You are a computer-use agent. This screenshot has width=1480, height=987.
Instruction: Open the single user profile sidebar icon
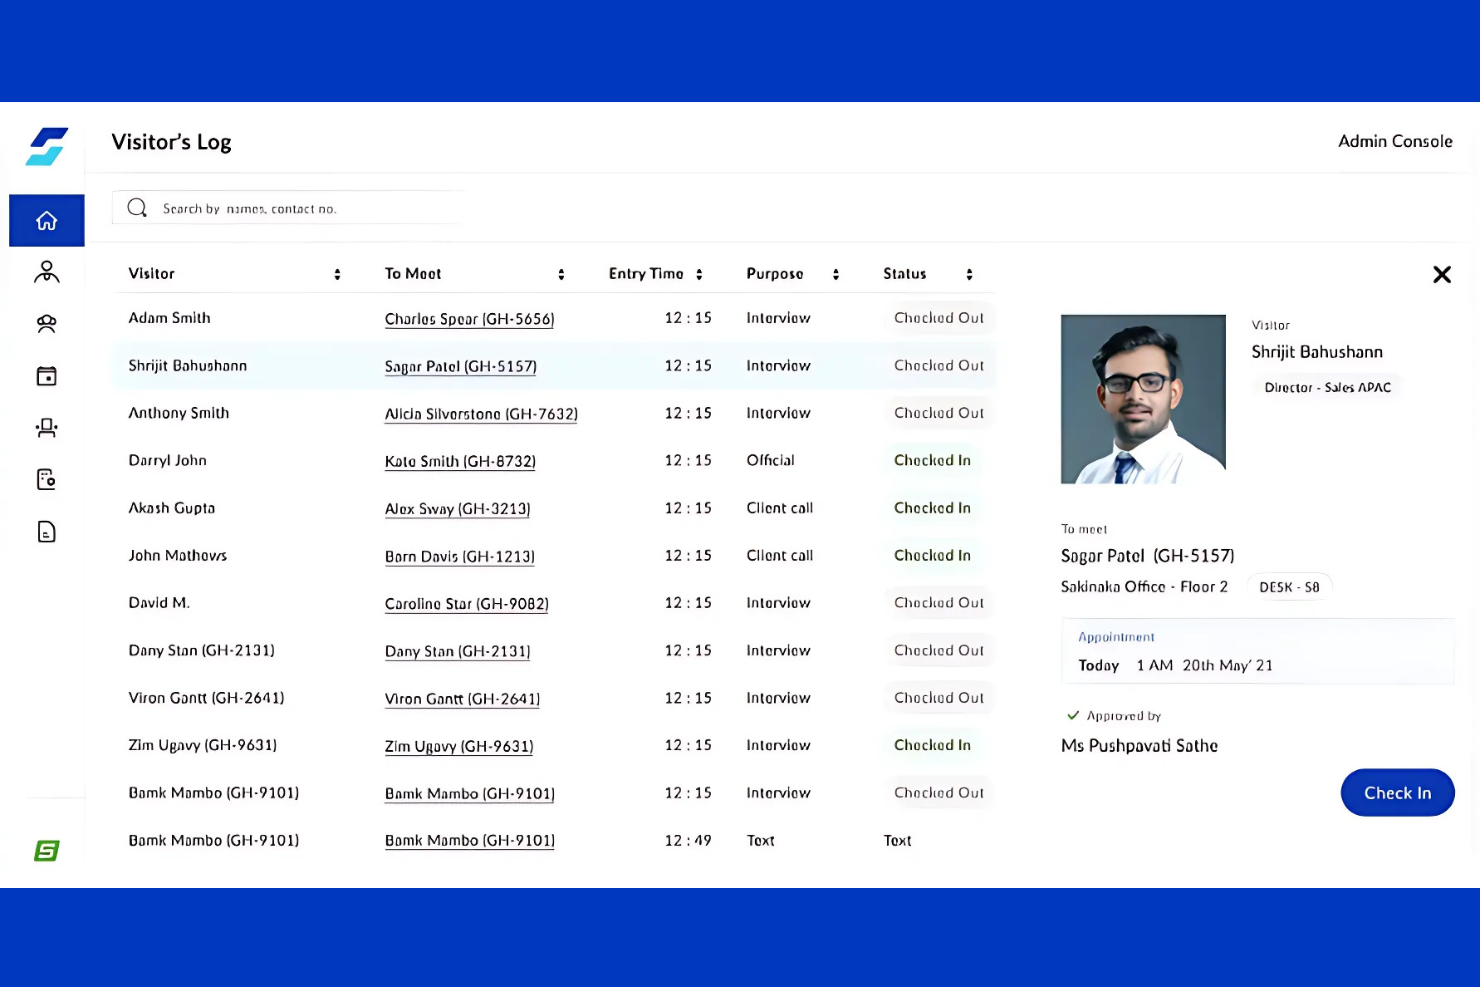tap(47, 272)
